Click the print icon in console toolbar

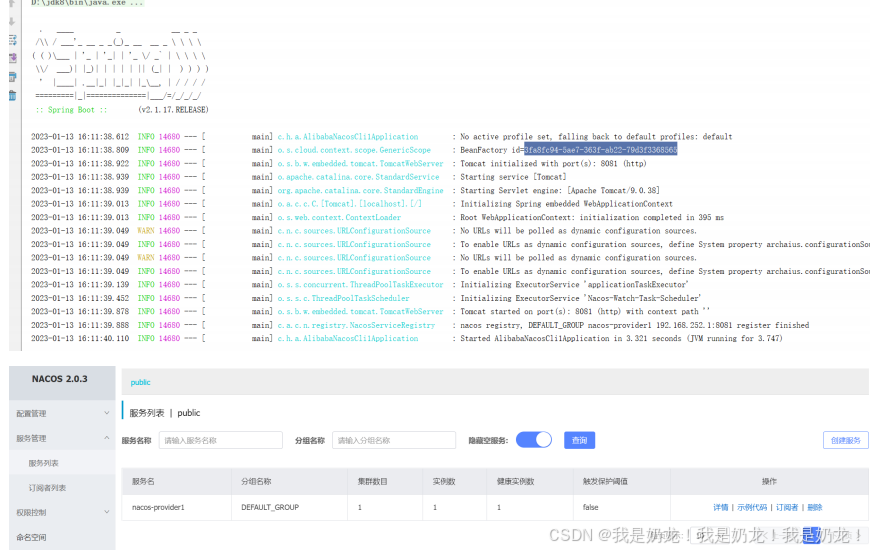point(13,77)
